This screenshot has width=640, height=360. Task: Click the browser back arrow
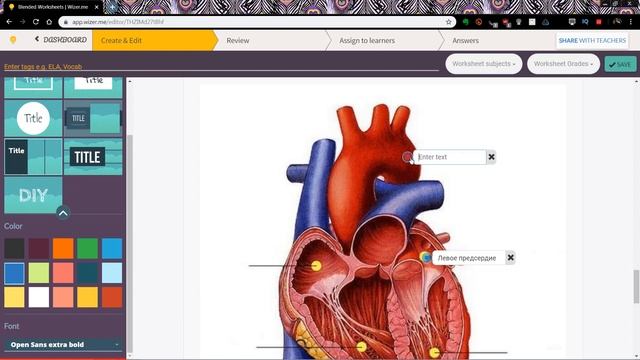pos(9,22)
